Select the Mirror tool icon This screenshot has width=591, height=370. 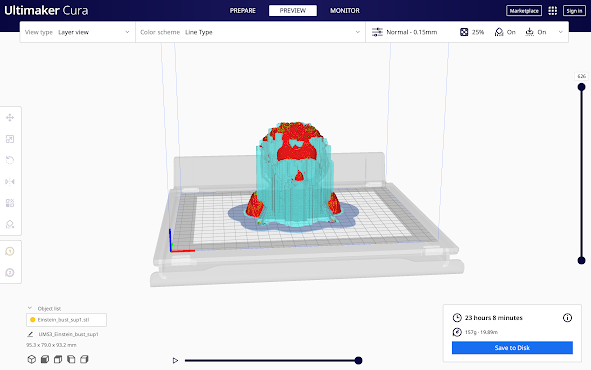pos(10,182)
